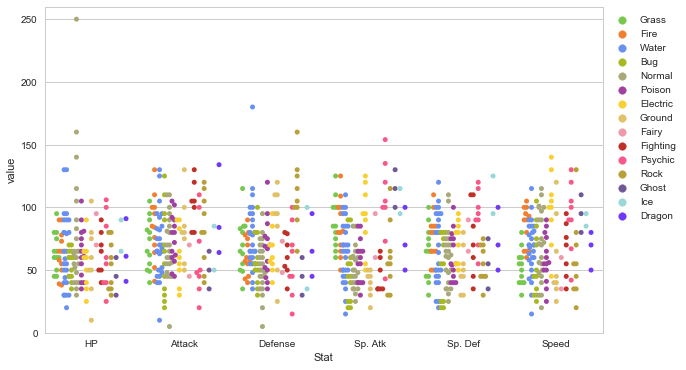Select the 180 Defense water outlier point
The height and width of the screenshot is (370, 686).
tap(252, 107)
